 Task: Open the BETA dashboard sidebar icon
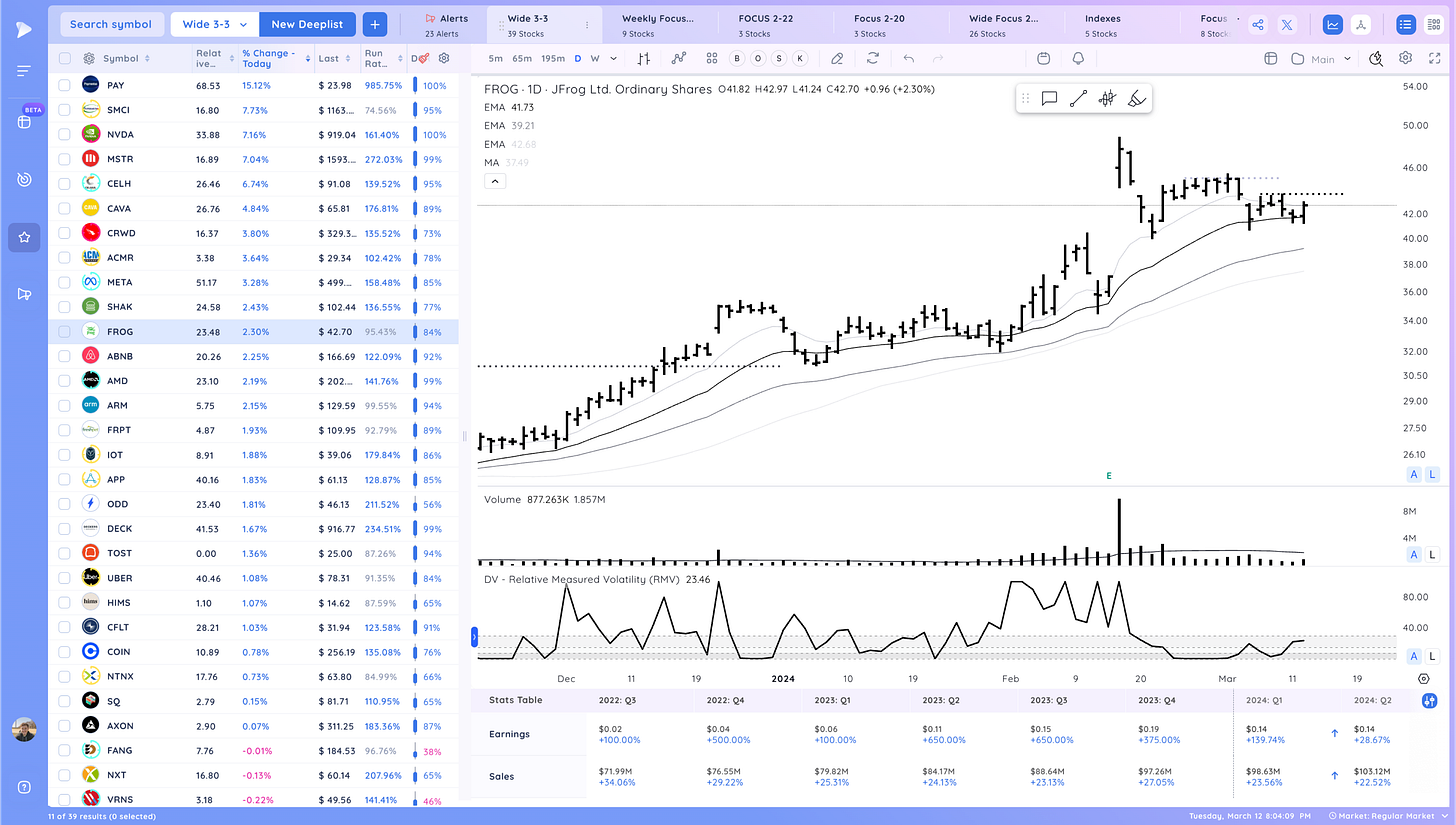click(24, 122)
